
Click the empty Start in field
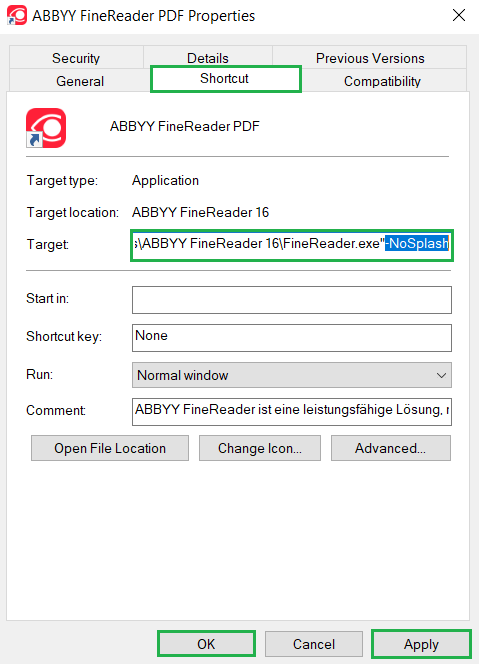click(x=291, y=300)
